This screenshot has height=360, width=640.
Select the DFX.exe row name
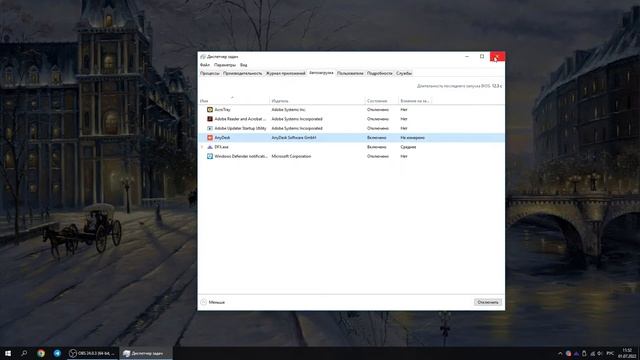(222, 147)
